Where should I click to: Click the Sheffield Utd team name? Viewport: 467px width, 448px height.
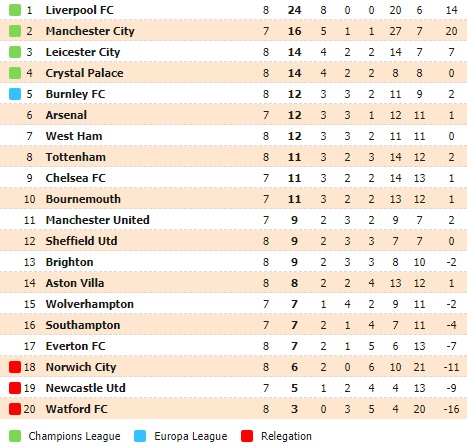click(x=81, y=241)
